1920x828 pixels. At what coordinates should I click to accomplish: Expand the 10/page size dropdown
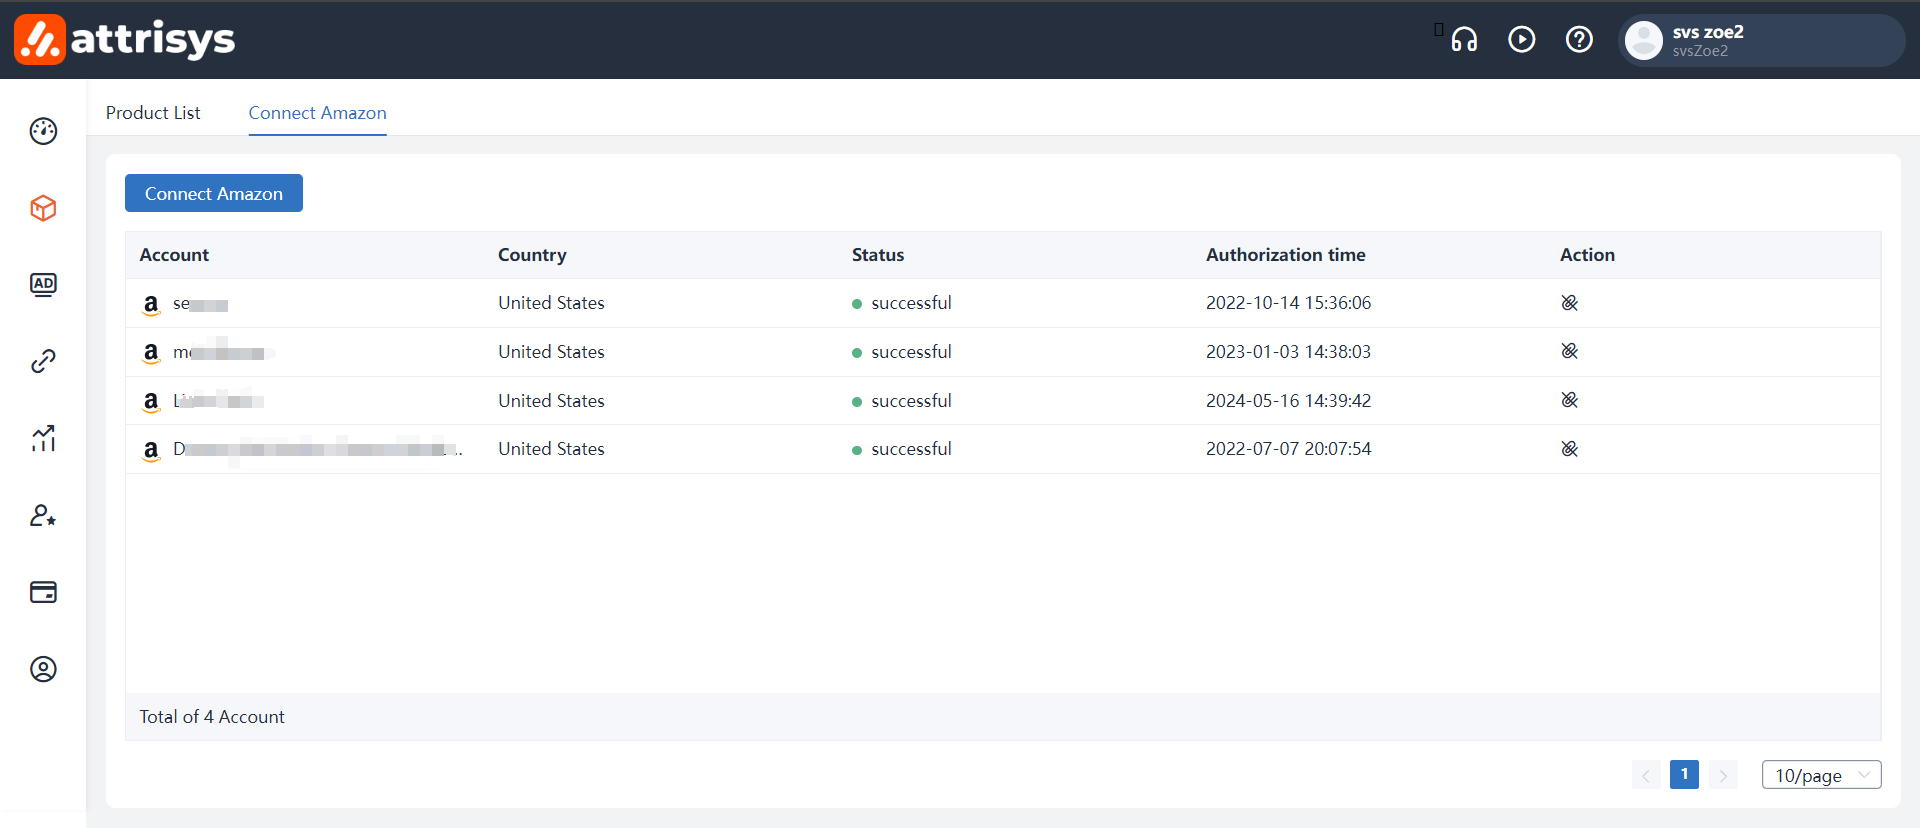tap(1820, 775)
